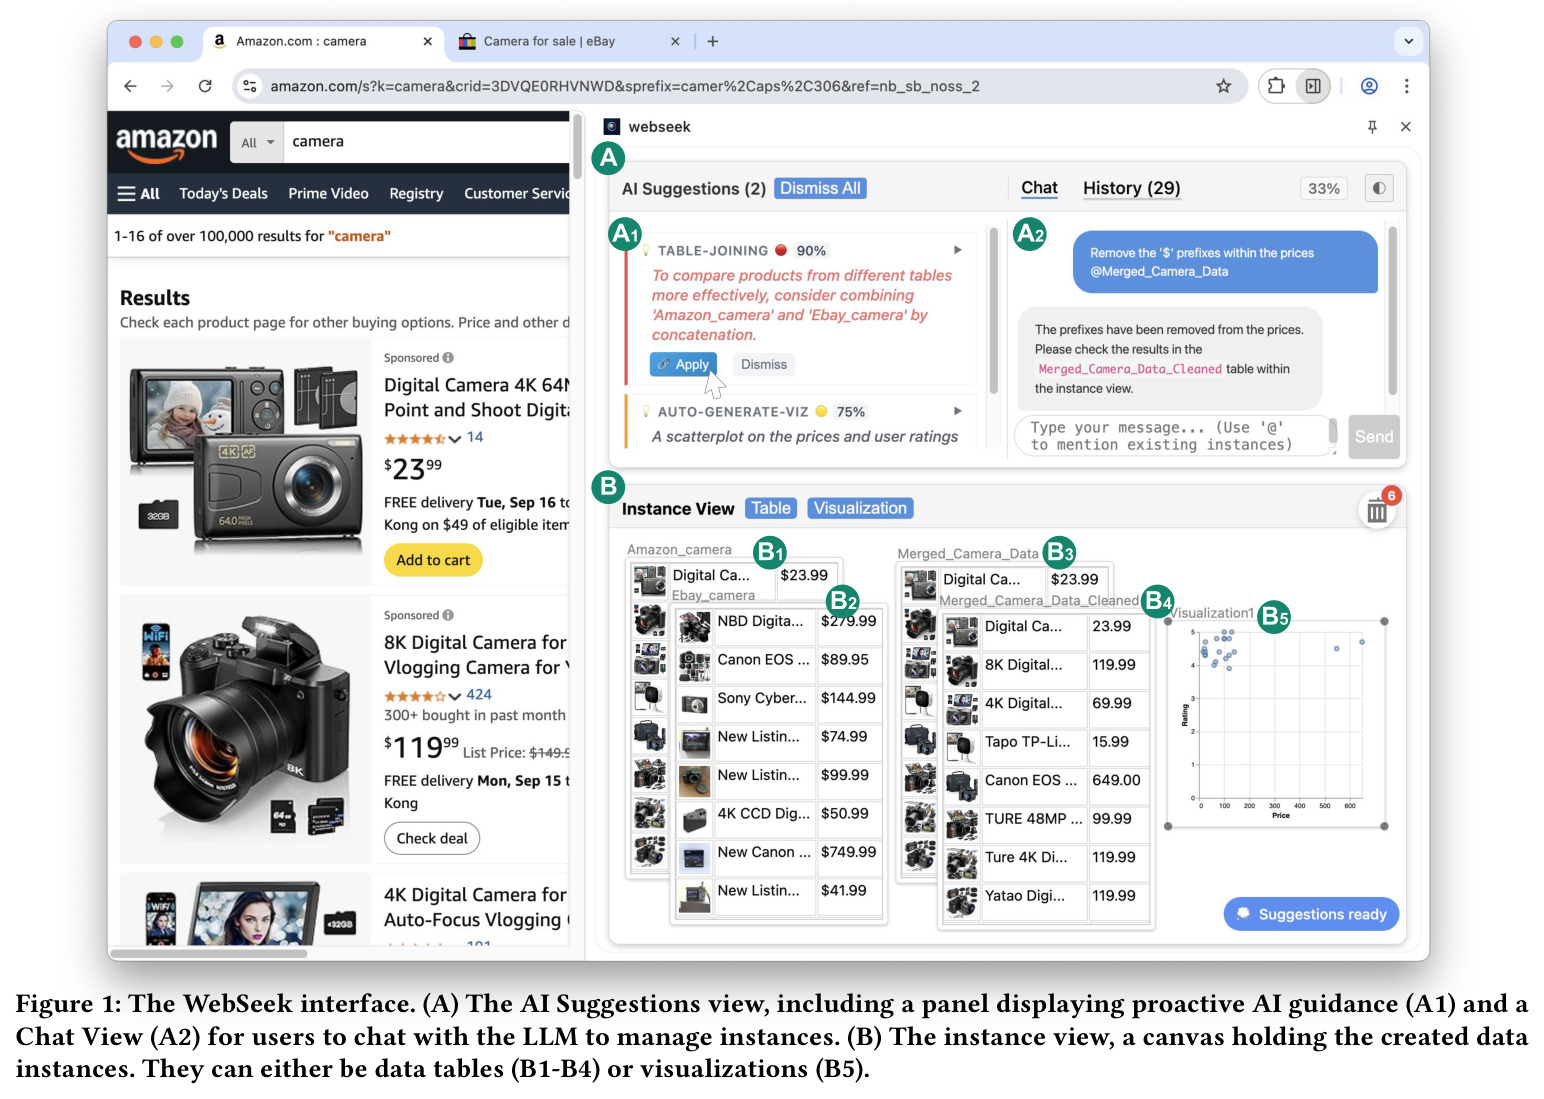The image size is (1544, 1099).
Task: Toggle the theme contrast icon near 33%
Action: tap(1379, 188)
